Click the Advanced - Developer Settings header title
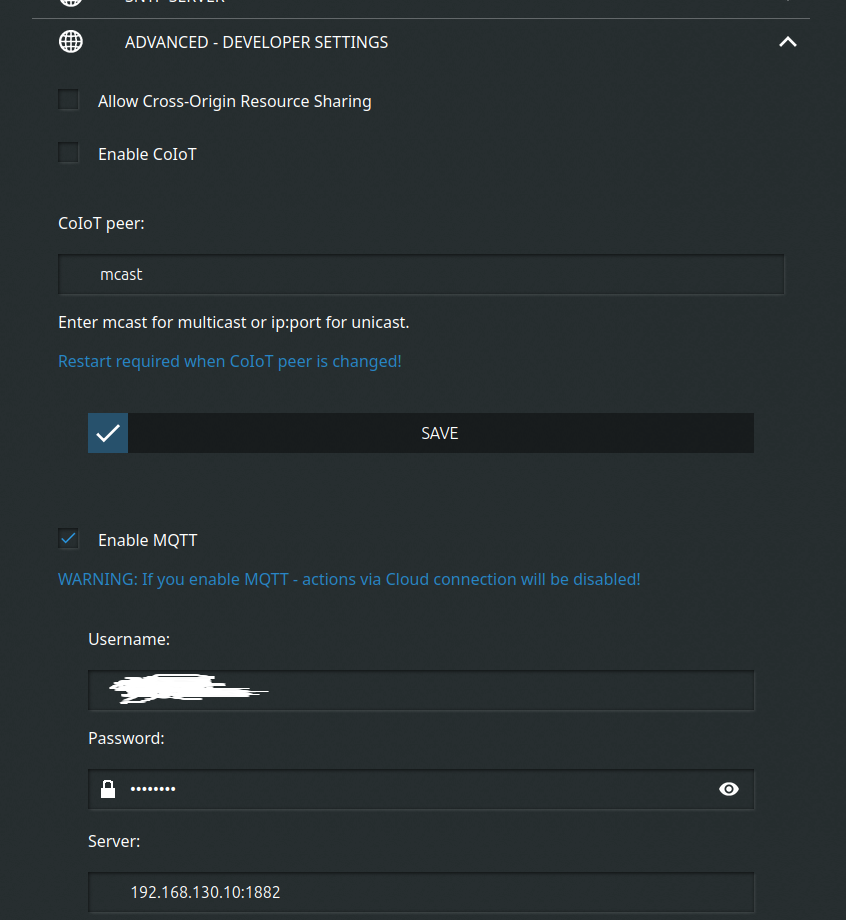The image size is (846, 920). (x=256, y=42)
